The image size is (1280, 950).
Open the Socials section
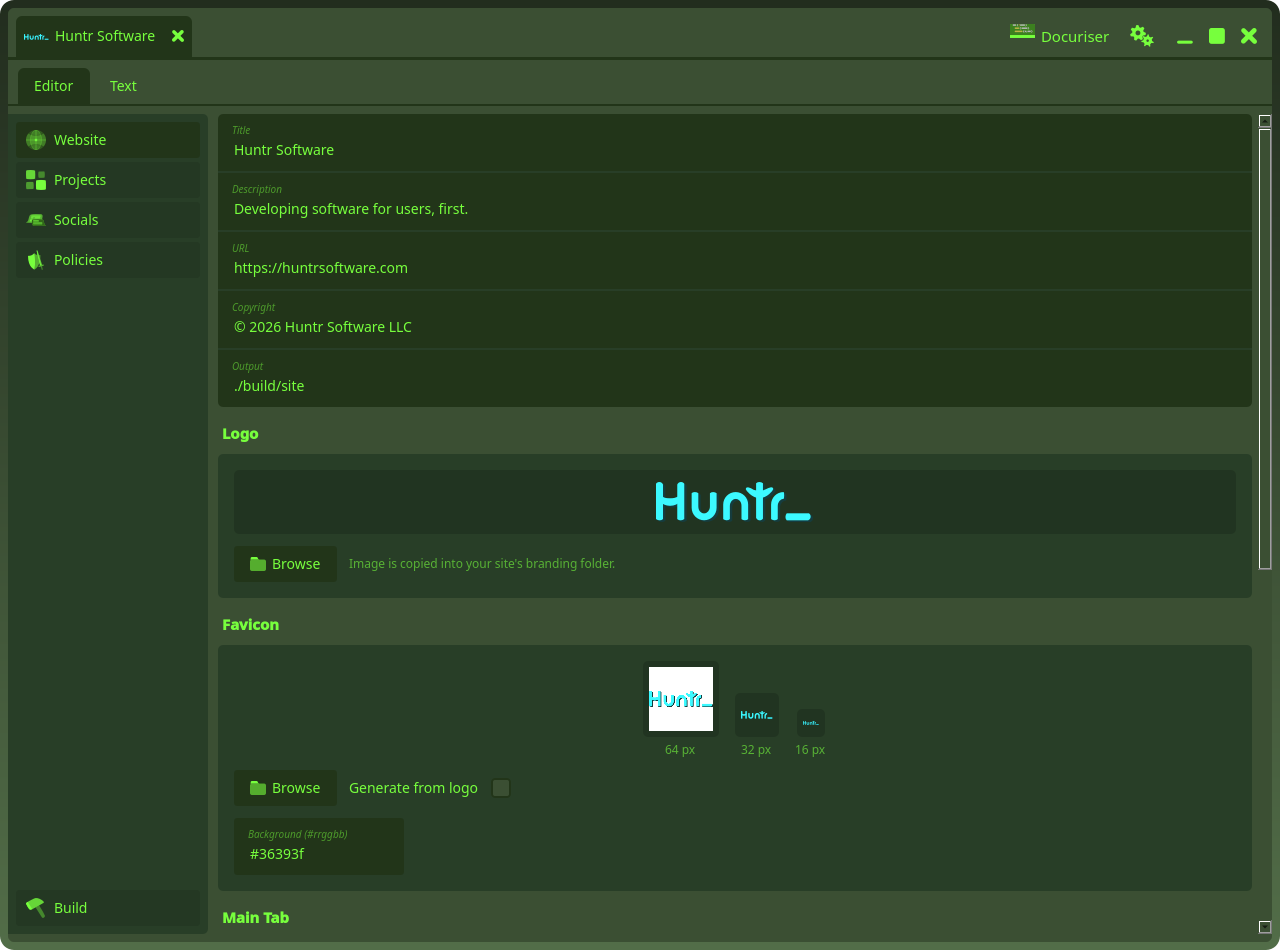click(108, 220)
